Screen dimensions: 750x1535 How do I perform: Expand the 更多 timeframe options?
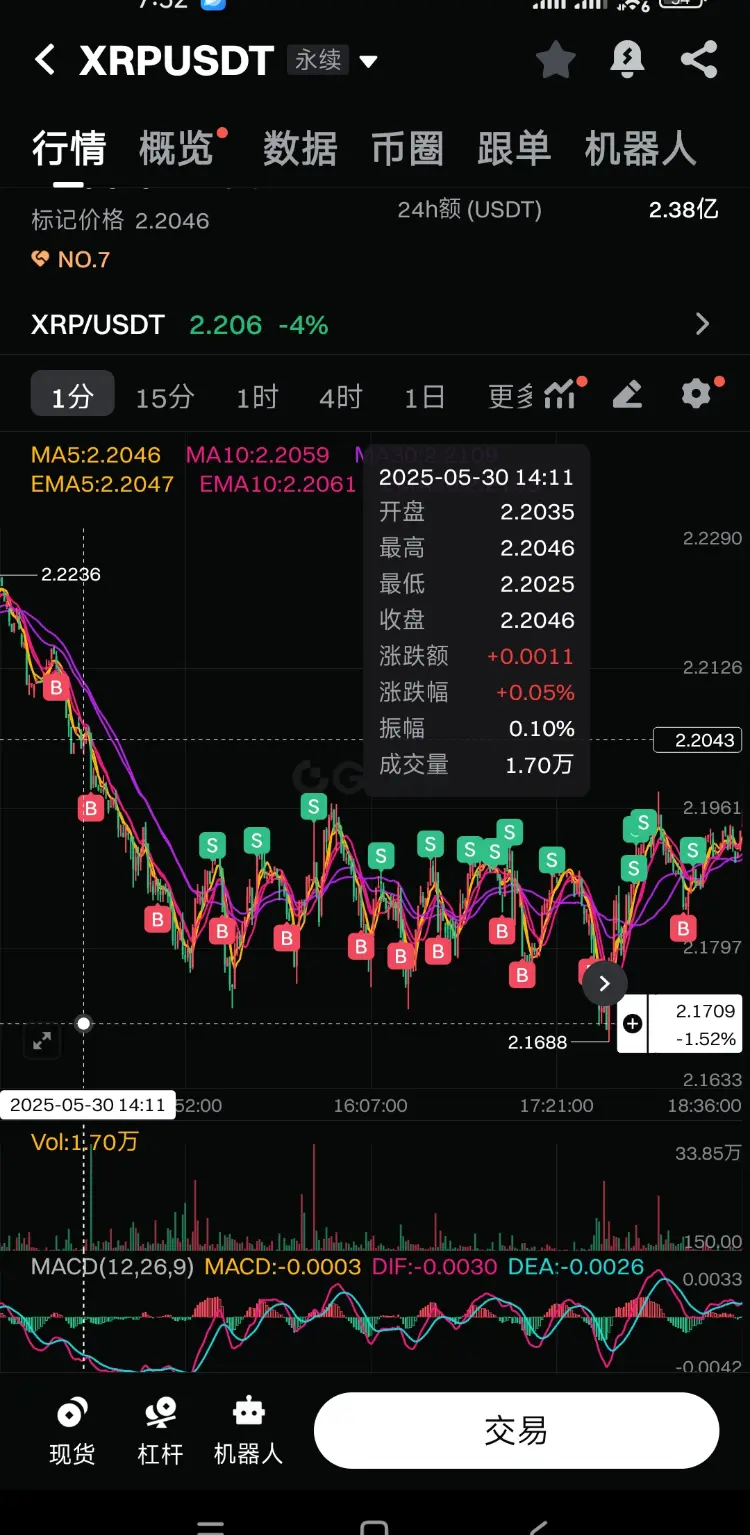tap(511, 397)
